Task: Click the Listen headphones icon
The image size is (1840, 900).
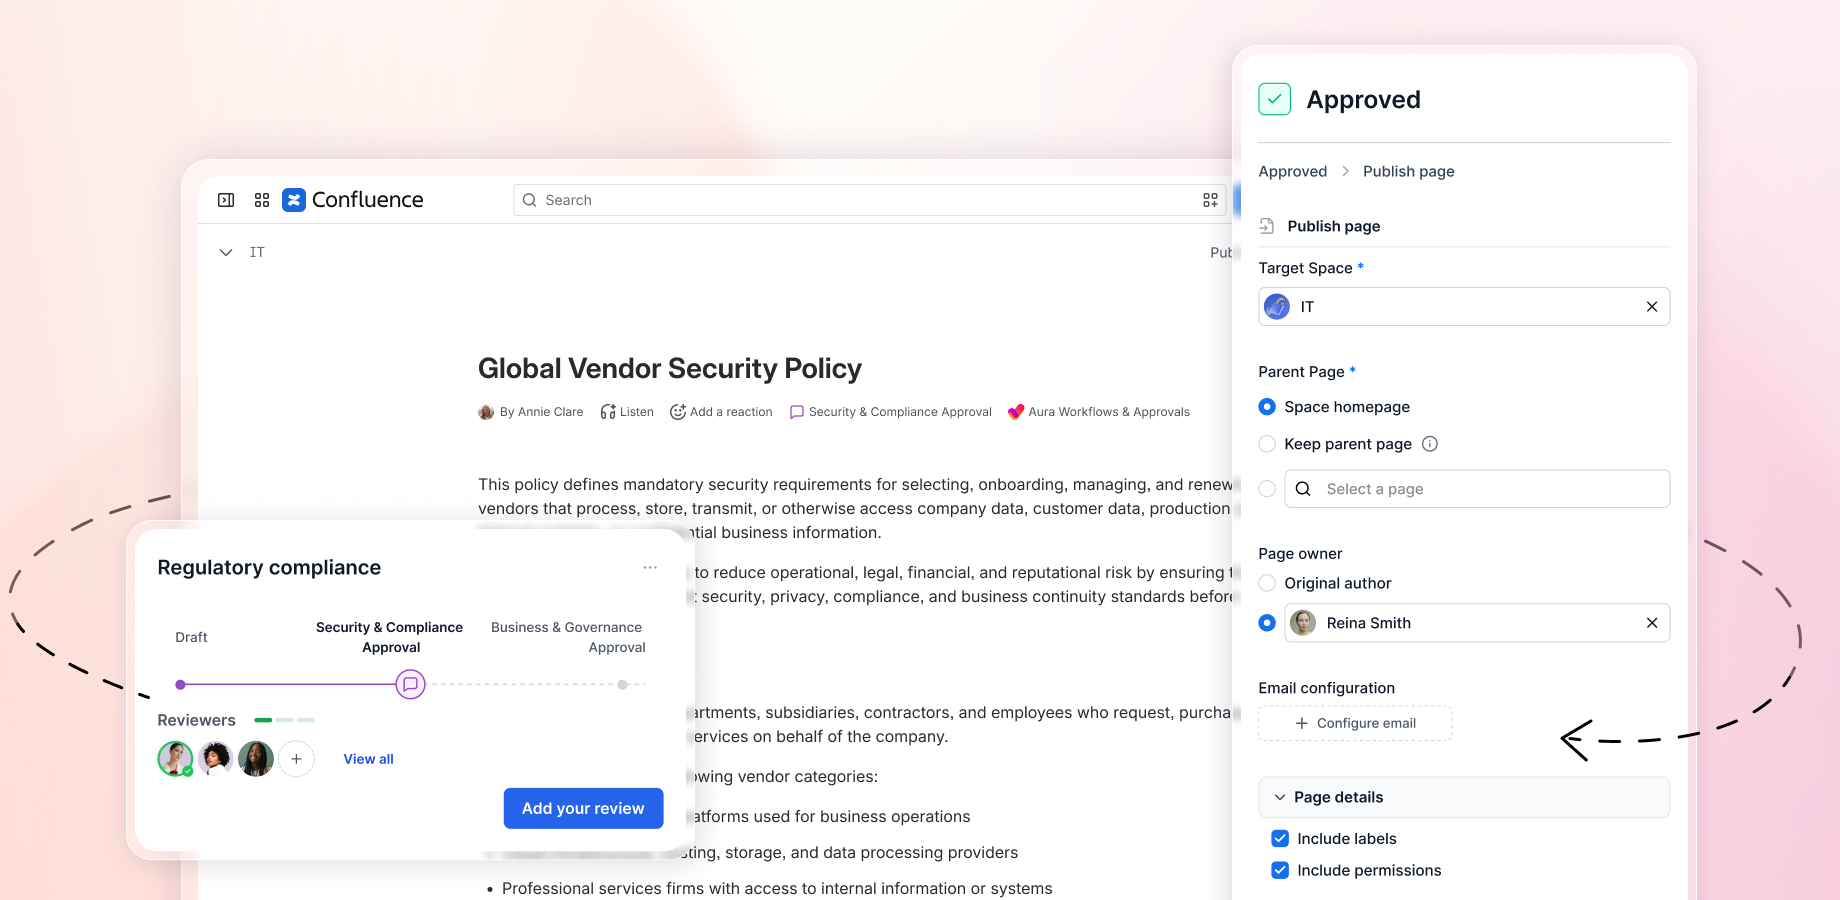Action: [x=608, y=412]
